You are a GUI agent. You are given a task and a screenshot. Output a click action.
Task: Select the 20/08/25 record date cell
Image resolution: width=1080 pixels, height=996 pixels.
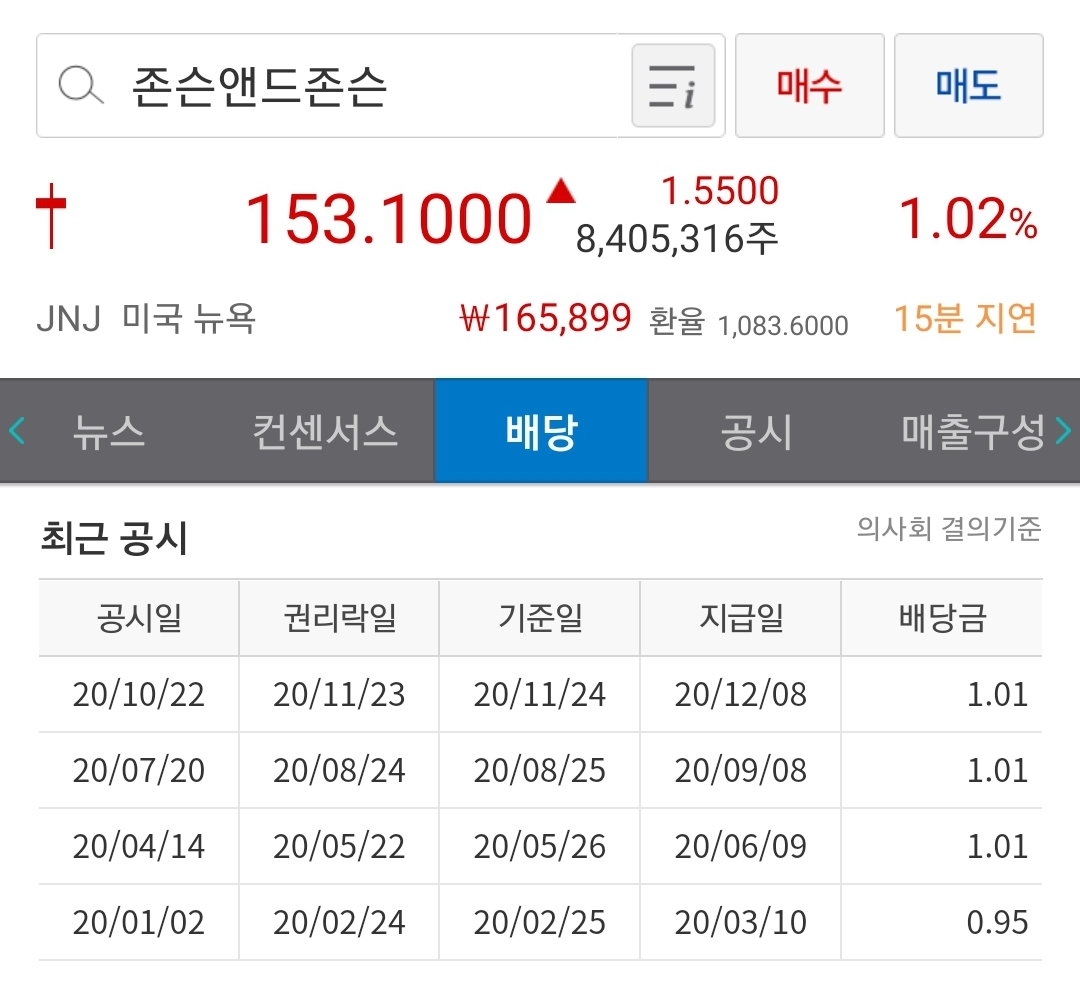coord(540,770)
